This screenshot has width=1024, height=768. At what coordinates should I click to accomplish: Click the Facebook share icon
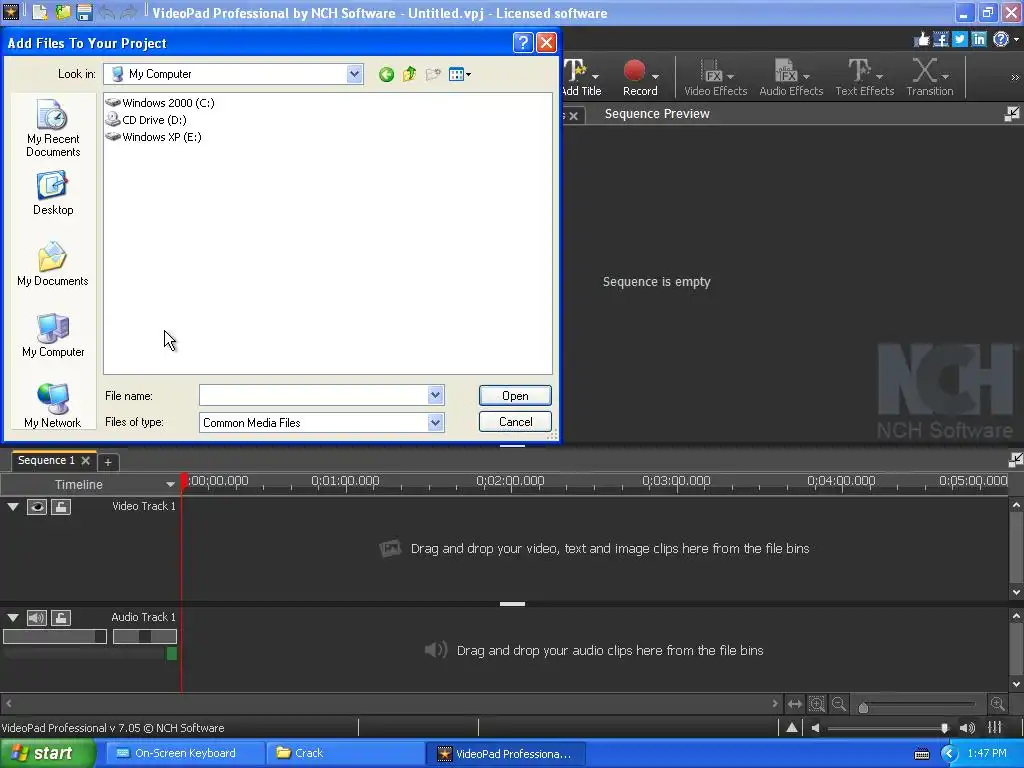point(940,40)
